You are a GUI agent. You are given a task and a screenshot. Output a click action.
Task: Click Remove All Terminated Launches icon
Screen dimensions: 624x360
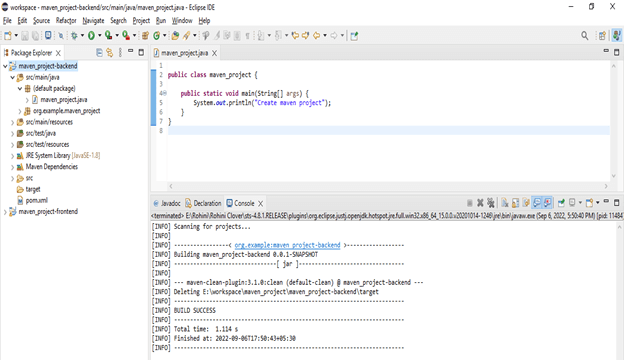pos(491,203)
